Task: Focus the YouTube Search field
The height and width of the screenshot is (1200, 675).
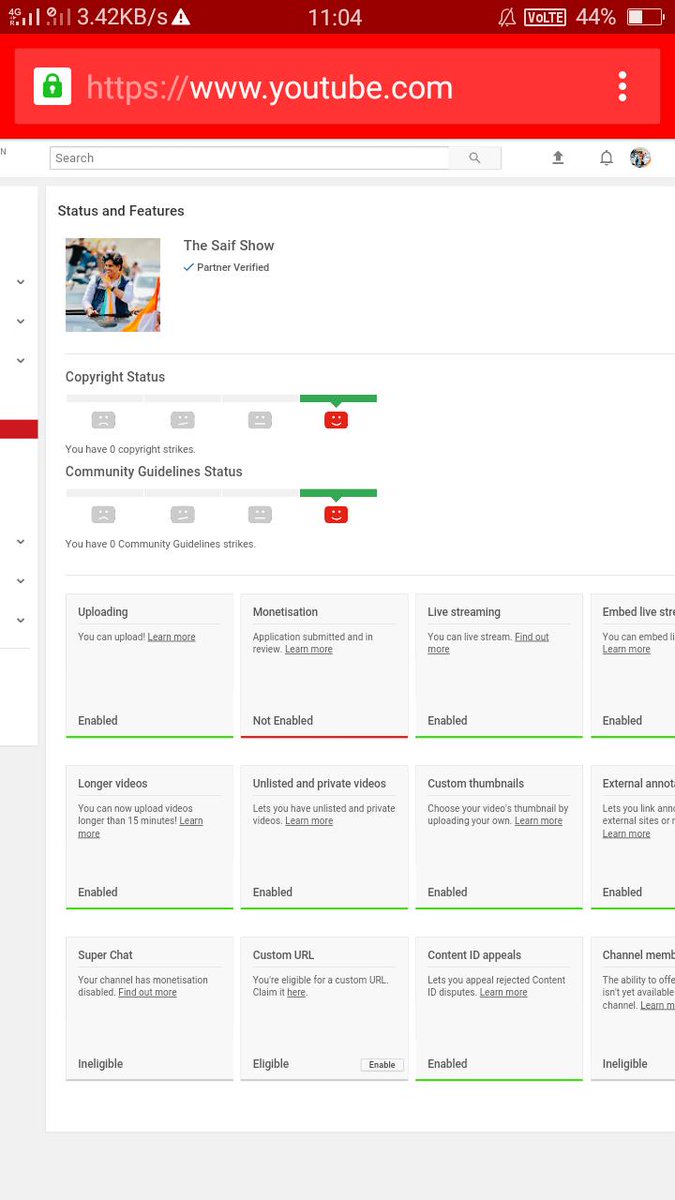Action: coord(250,158)
